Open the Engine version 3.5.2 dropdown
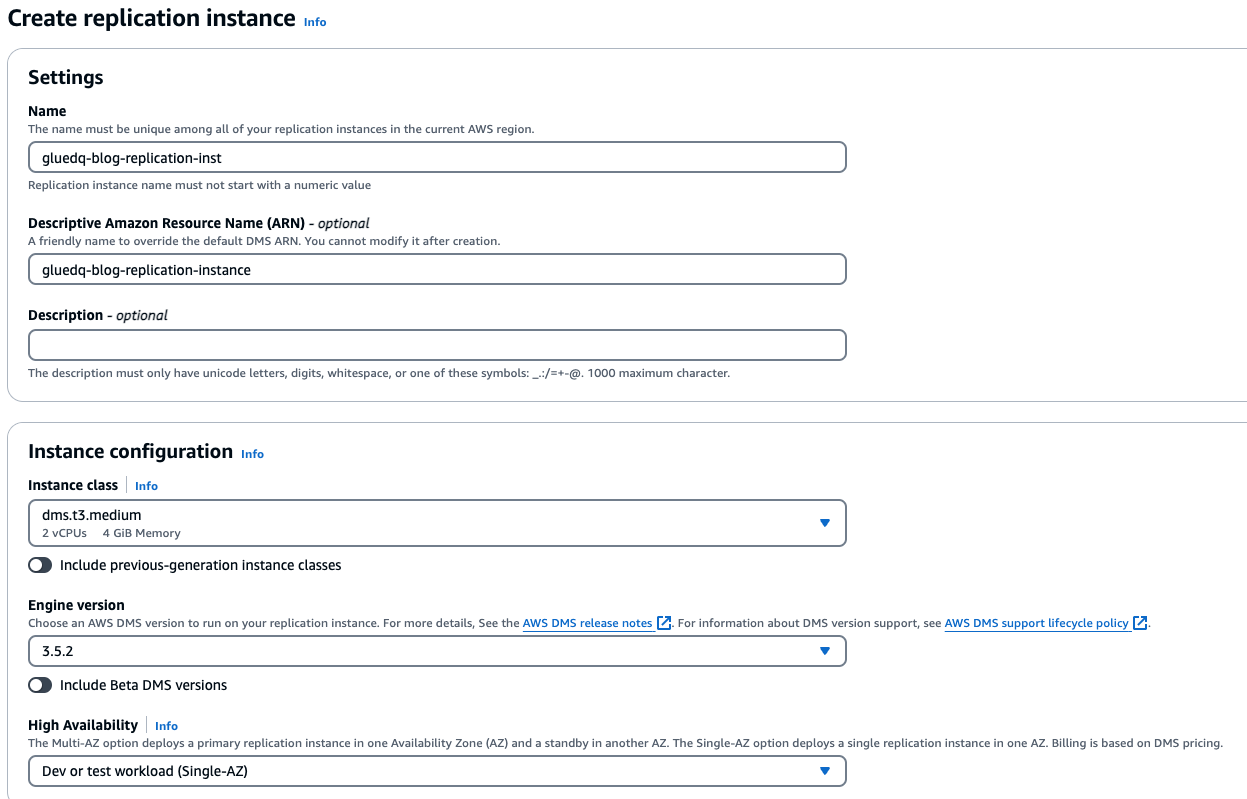 point(437,651)
